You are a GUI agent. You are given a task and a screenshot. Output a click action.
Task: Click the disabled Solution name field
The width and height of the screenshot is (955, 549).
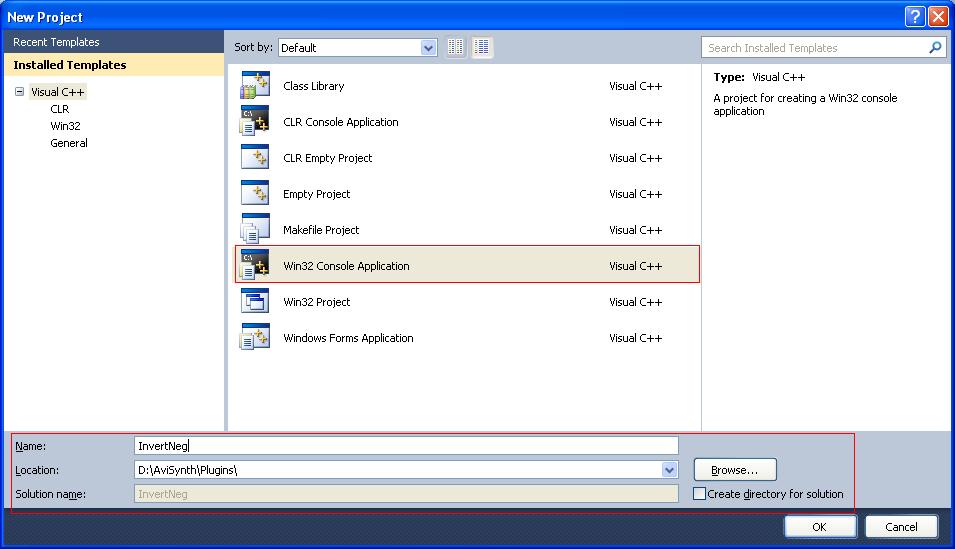406,494
